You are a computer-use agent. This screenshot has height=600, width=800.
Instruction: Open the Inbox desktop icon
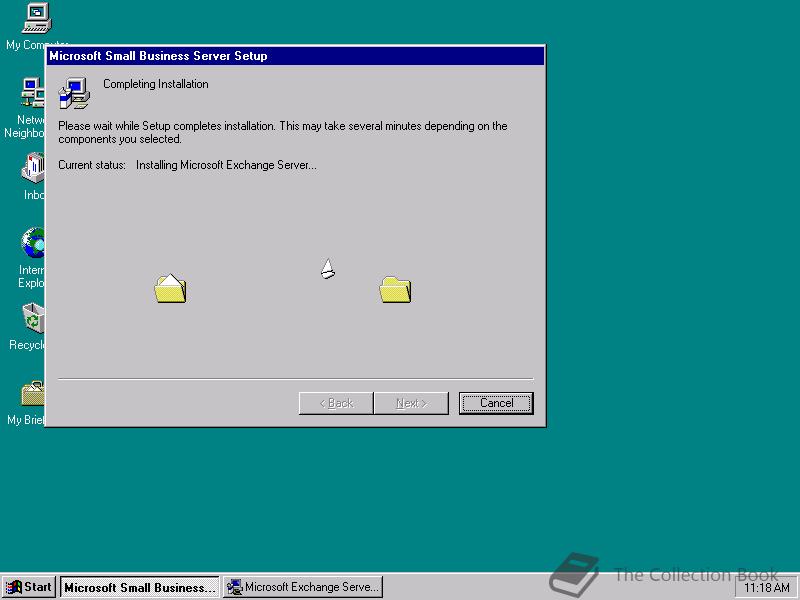(x=33, y=168)
